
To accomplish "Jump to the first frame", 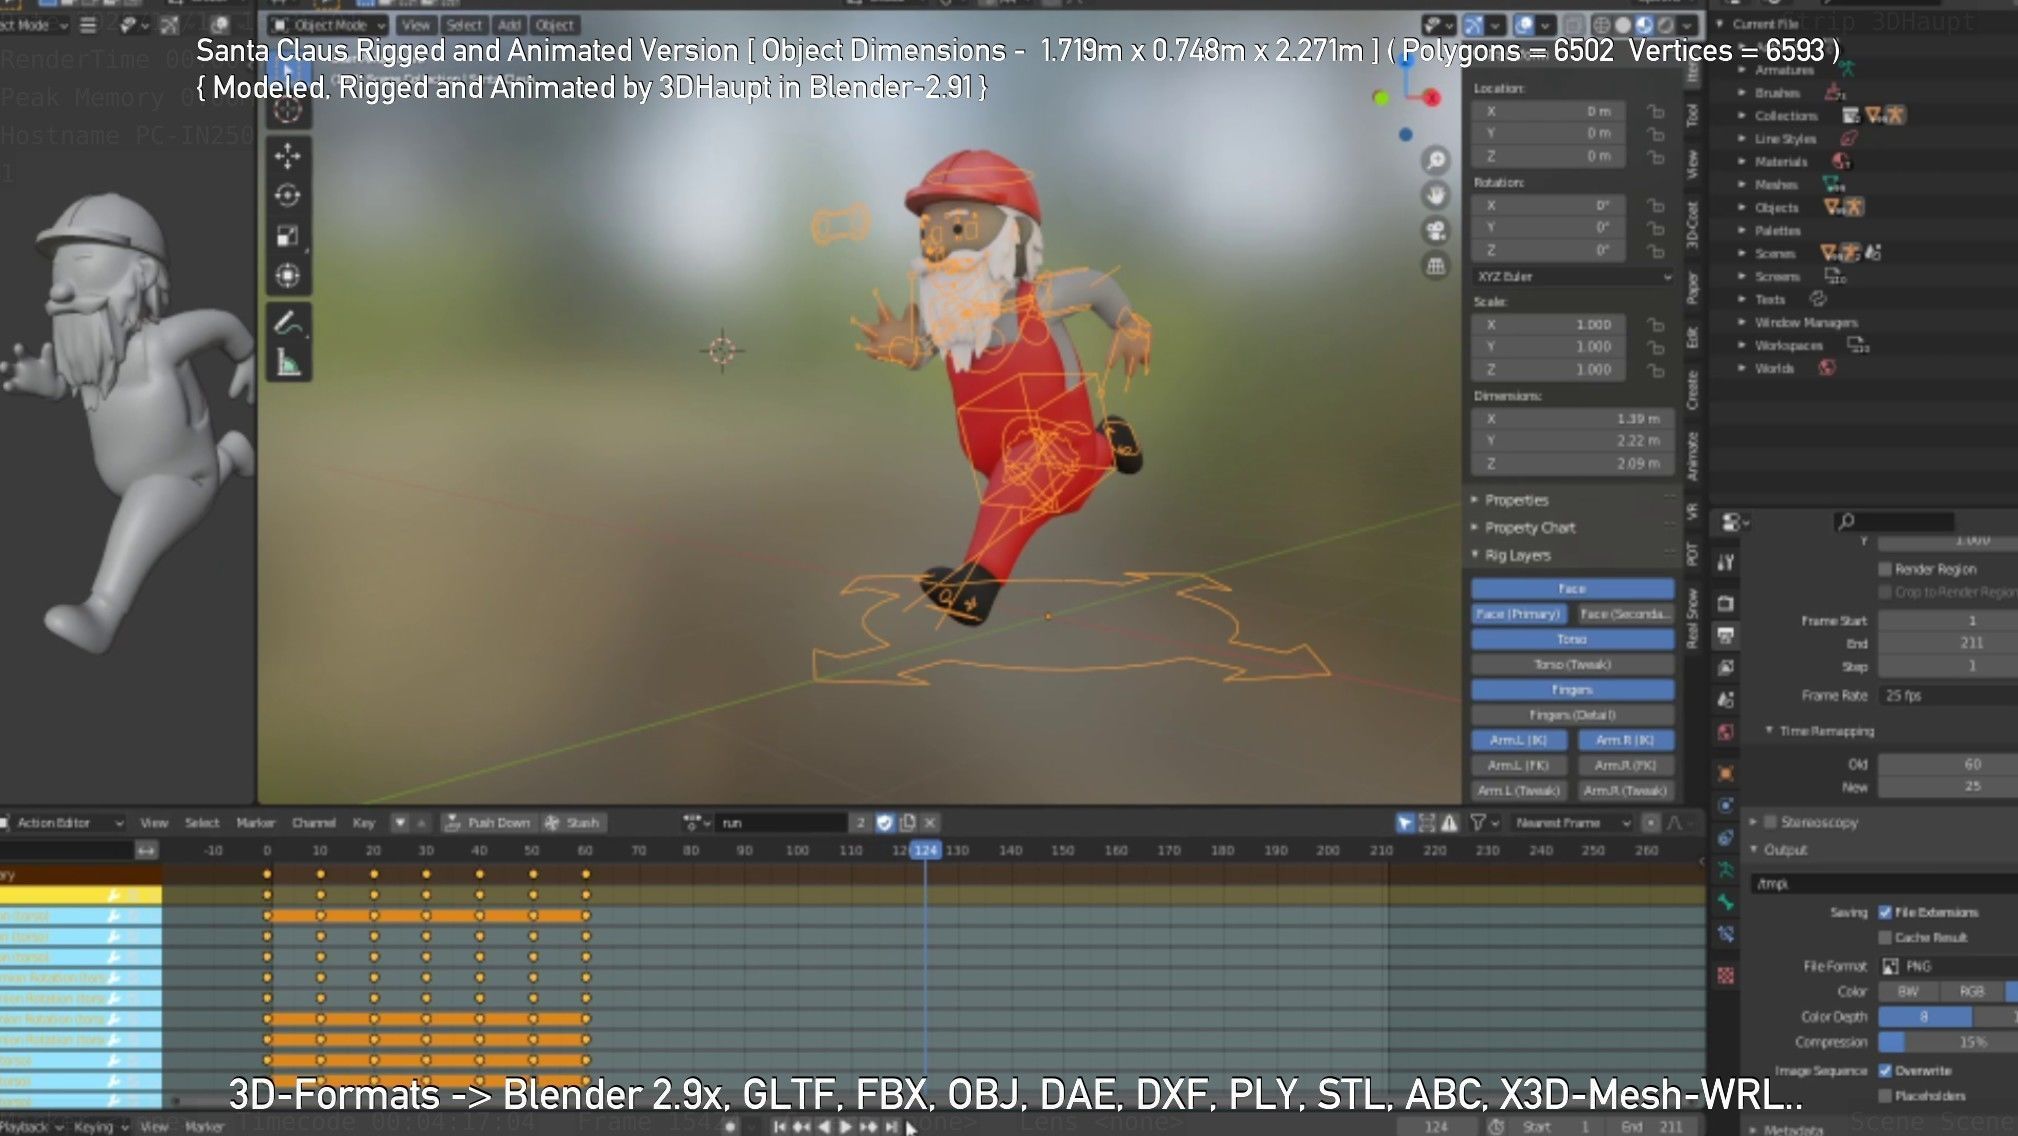I will [x=779, y=1126].
